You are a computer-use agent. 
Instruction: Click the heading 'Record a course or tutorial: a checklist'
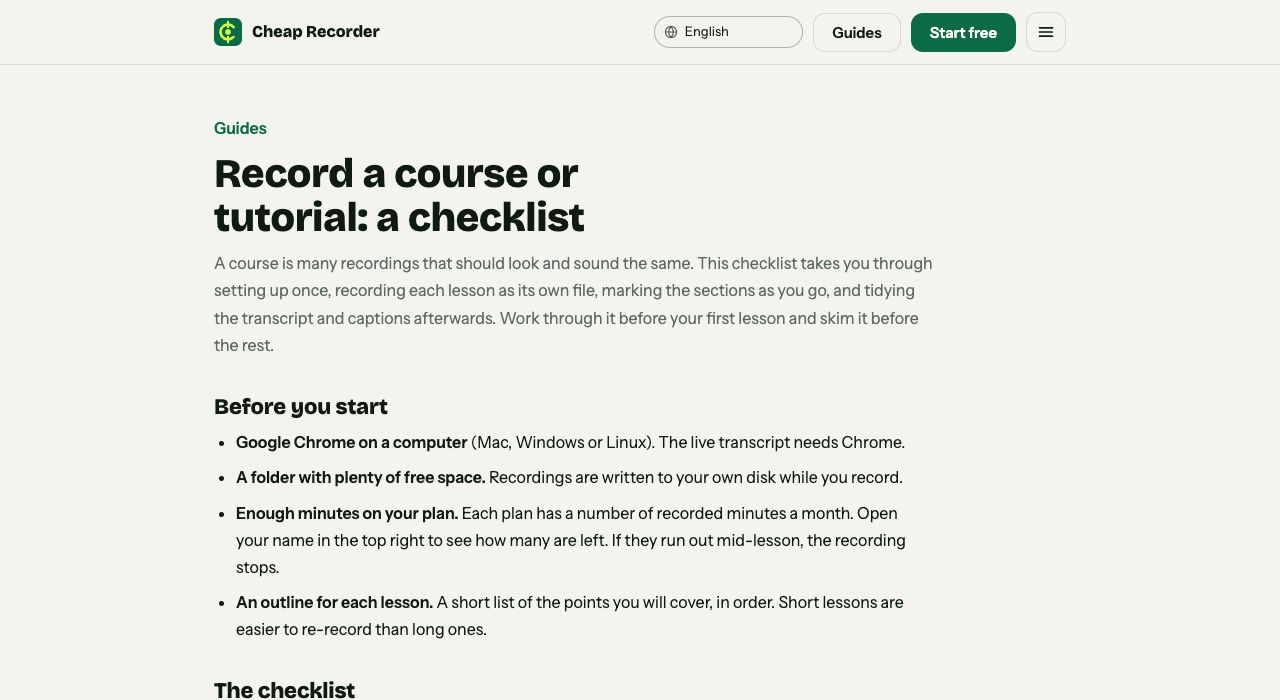click(399, 195)
